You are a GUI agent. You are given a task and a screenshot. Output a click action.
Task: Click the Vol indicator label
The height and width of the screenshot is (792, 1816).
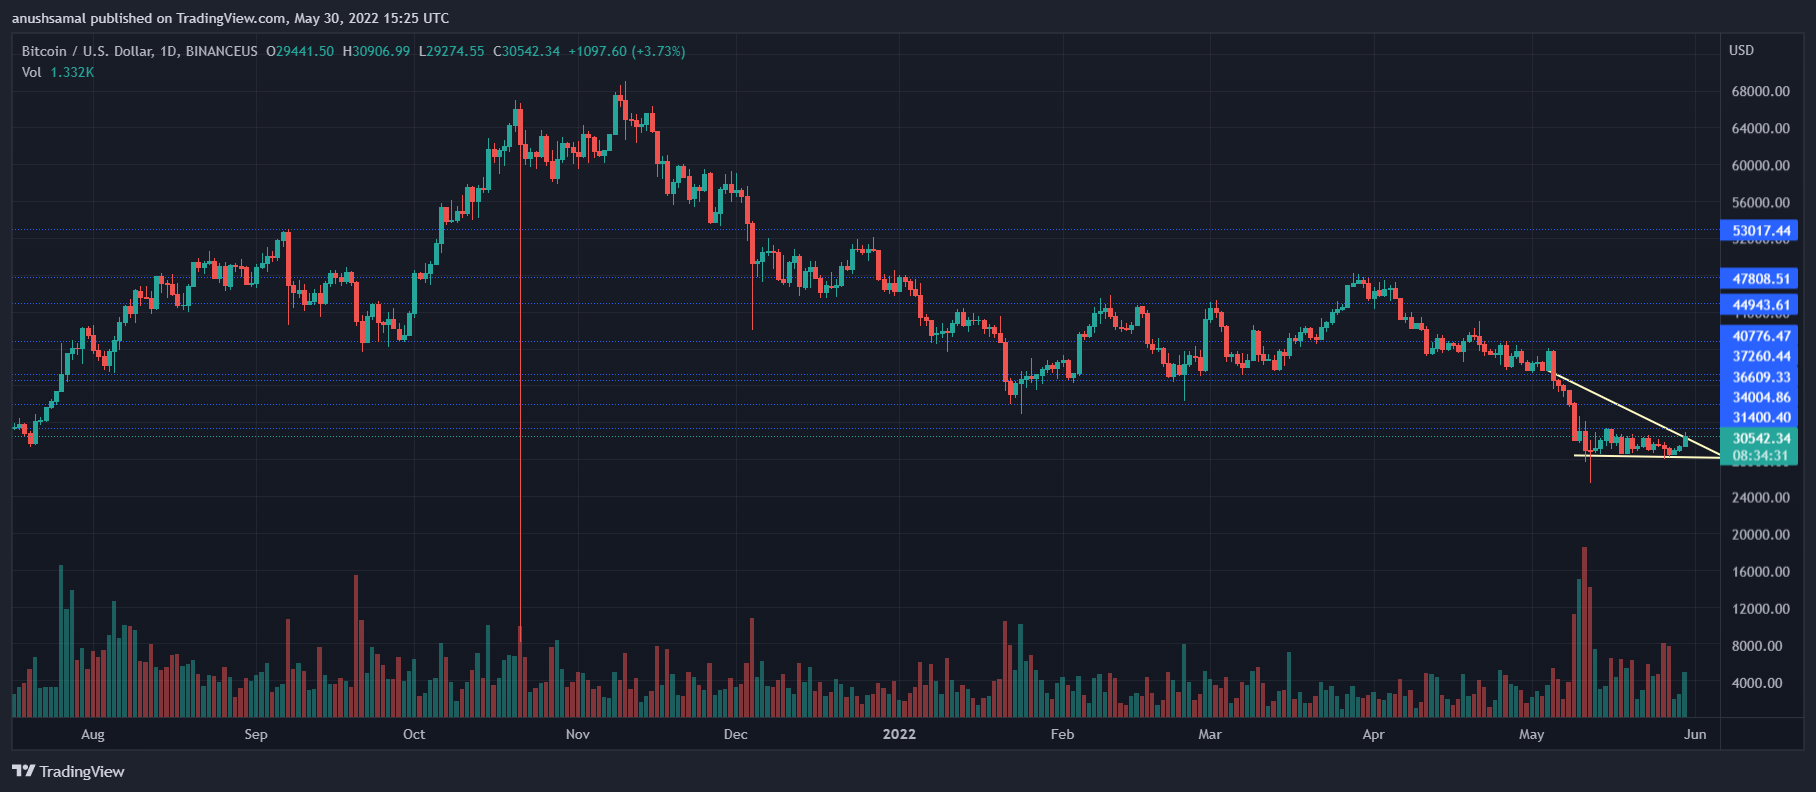(32, 72)
